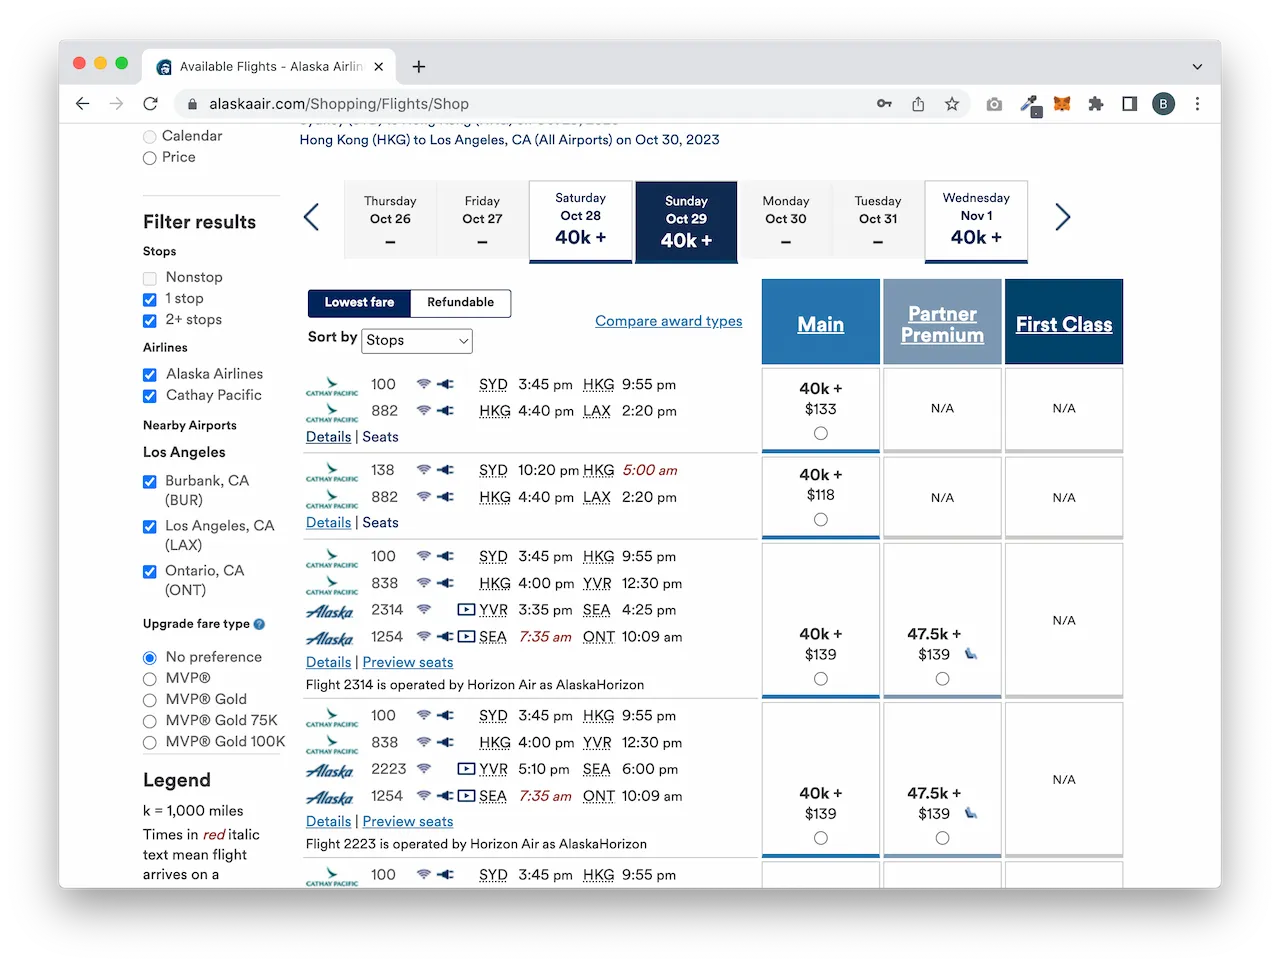Screen dimensions: 1280x966
Task: Open the share page icon
Action: pyautogui.click(x=918, y=104)
